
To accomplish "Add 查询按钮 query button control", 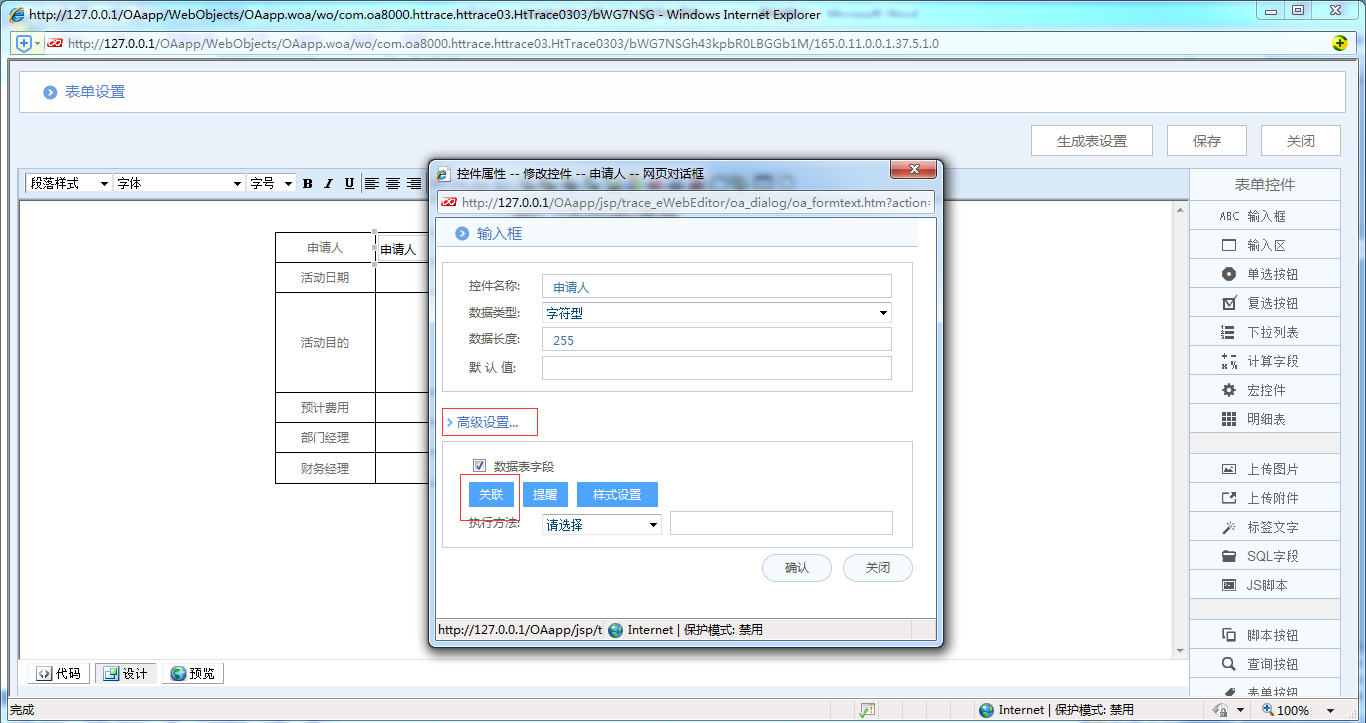I will pos(1265,664).
